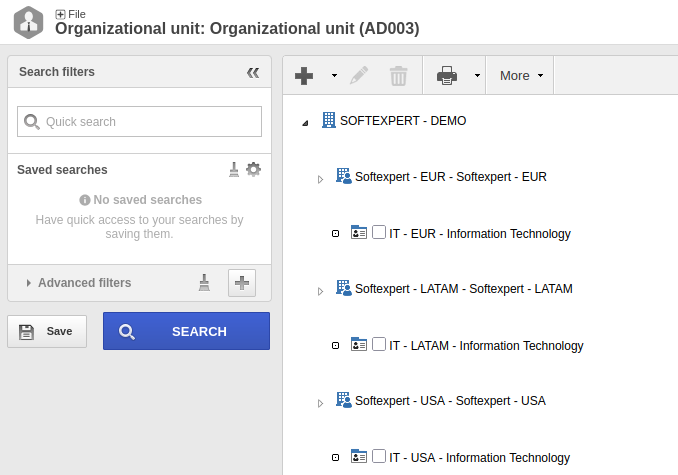The height and width of the screenshot is (475, 678).
Task: Click into the Quick search field
Action: (139, 121)
